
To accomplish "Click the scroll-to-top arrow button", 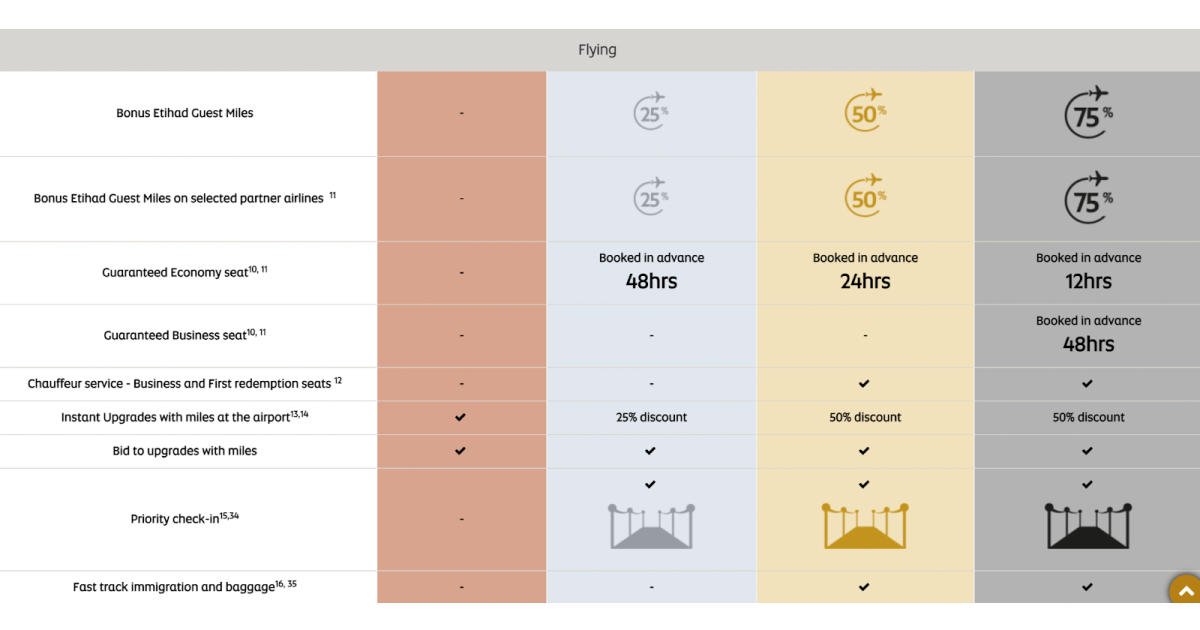I will 1186,590.
